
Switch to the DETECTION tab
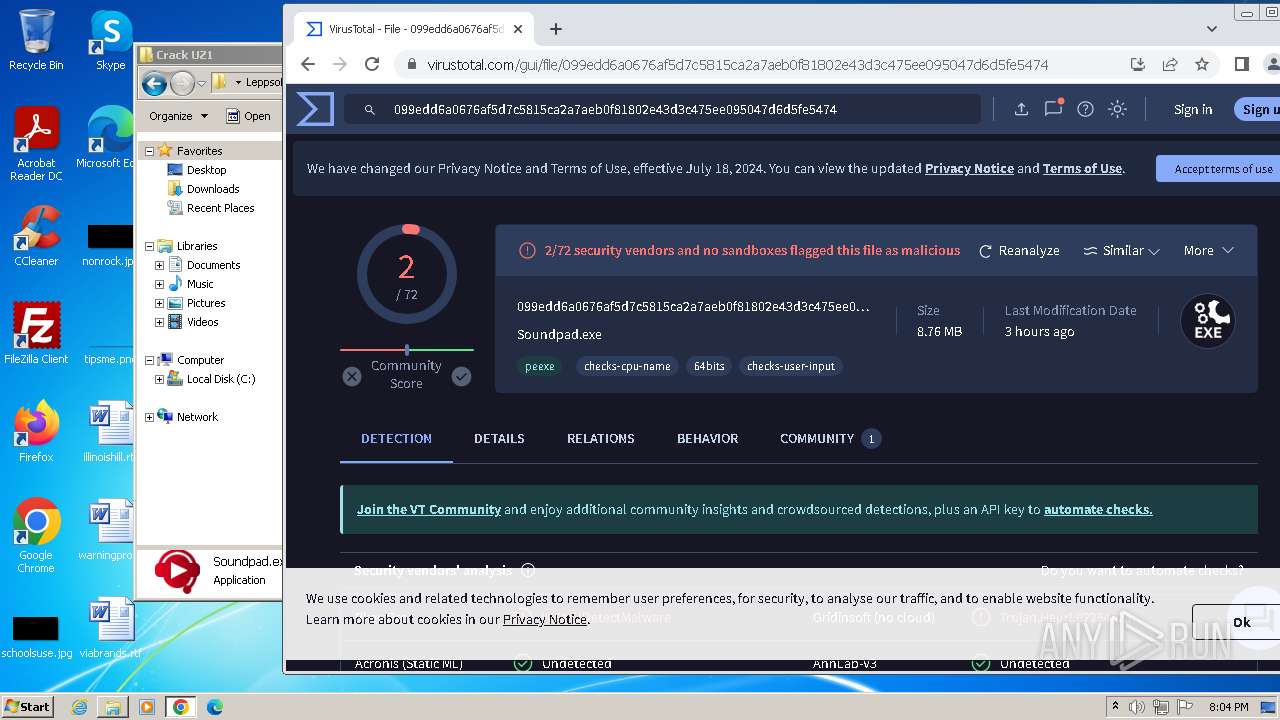tap(396, 438)
